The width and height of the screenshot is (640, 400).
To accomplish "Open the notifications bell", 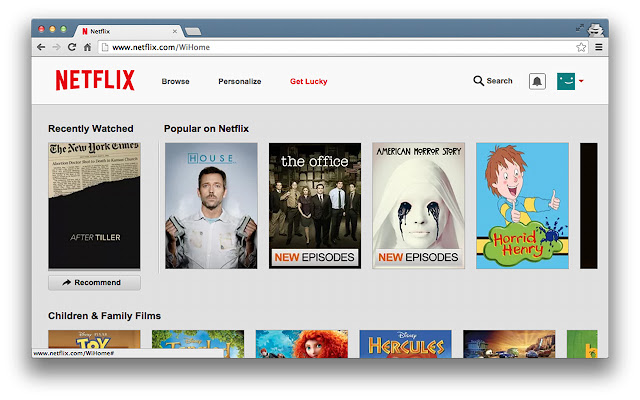I will point(537,81).
